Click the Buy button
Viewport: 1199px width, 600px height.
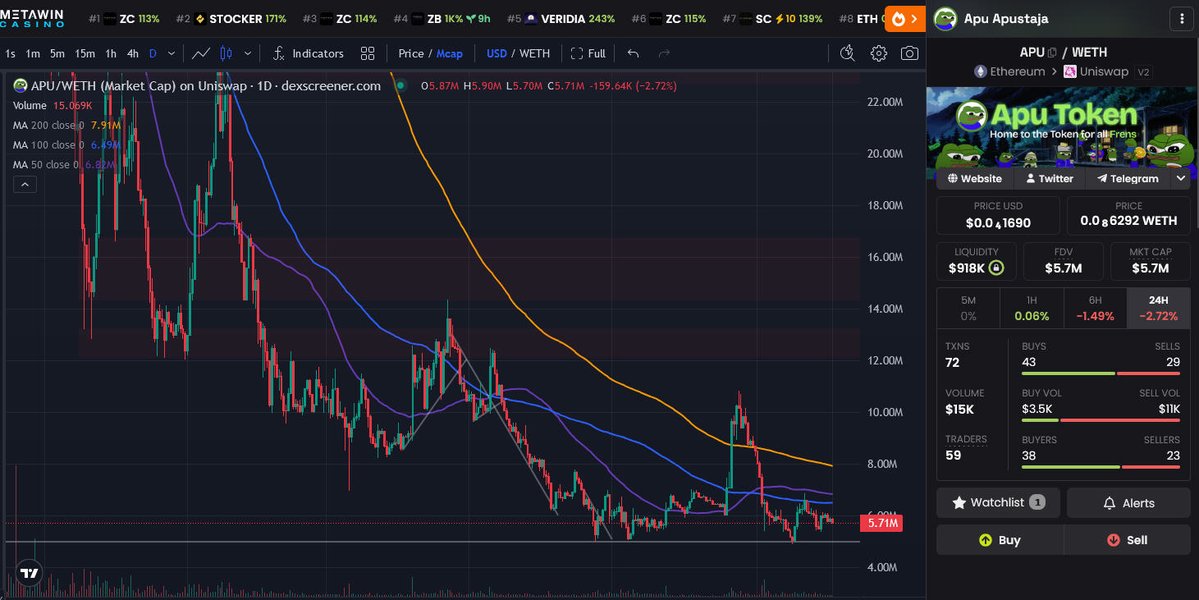click(999, 540)
